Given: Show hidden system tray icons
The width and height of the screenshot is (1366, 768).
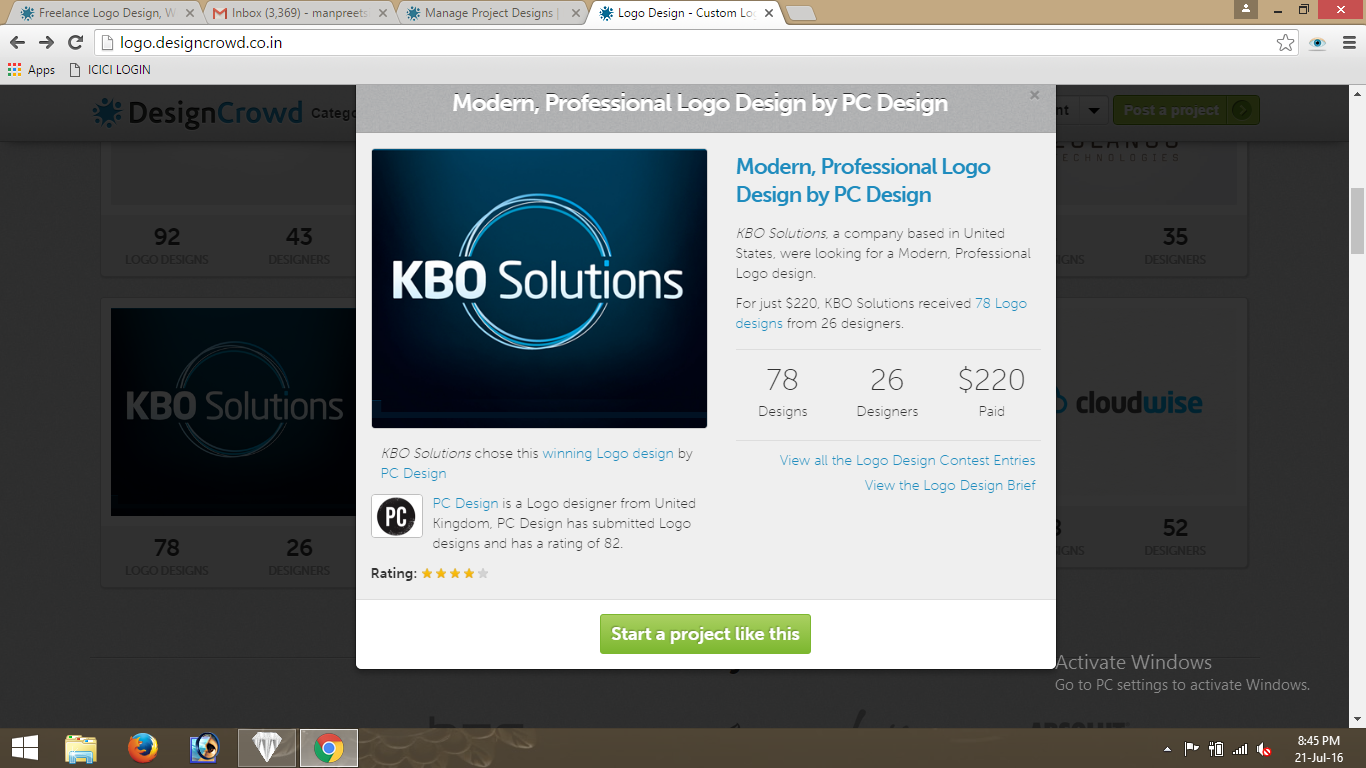Looking at the screenshot, I should (x=1167, y=748).
